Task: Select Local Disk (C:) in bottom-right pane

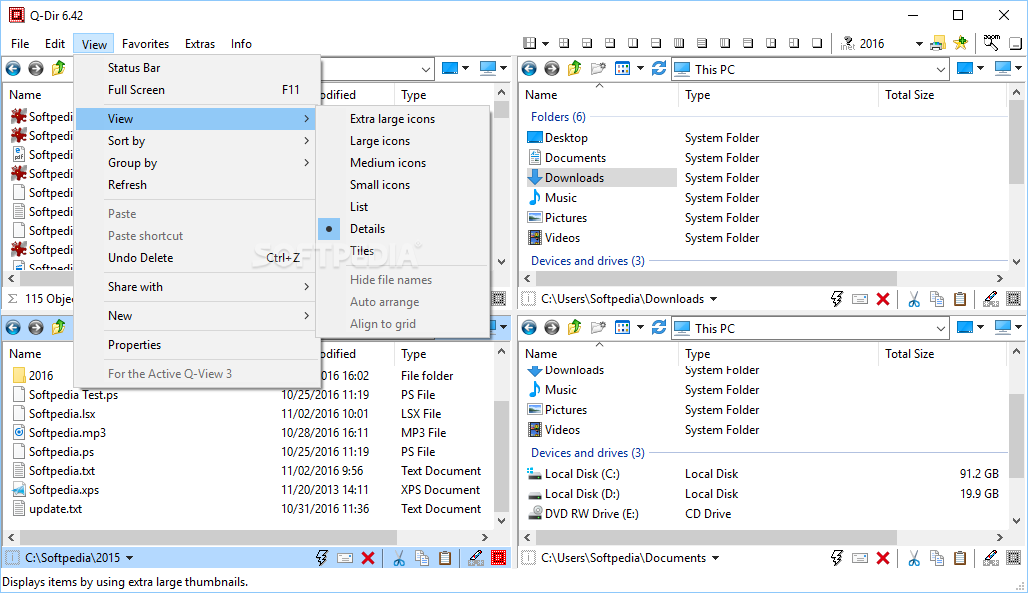Action: 582,474
